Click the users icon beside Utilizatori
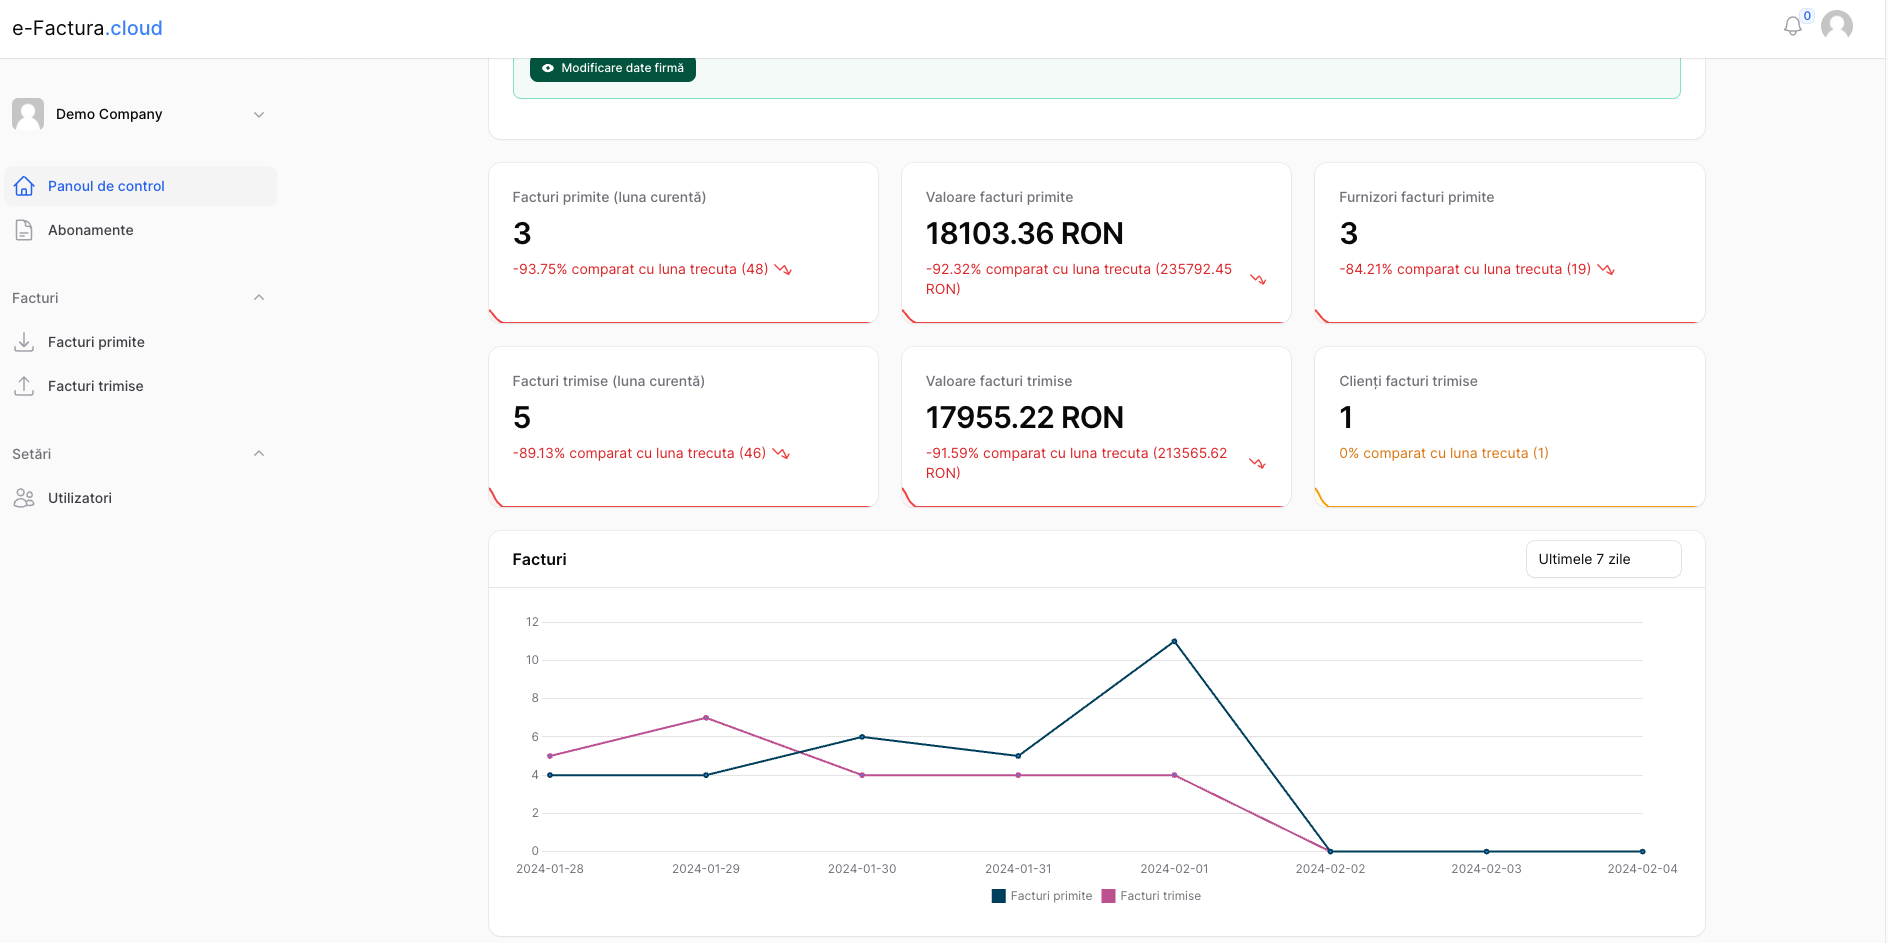 (x=24, y=498)
